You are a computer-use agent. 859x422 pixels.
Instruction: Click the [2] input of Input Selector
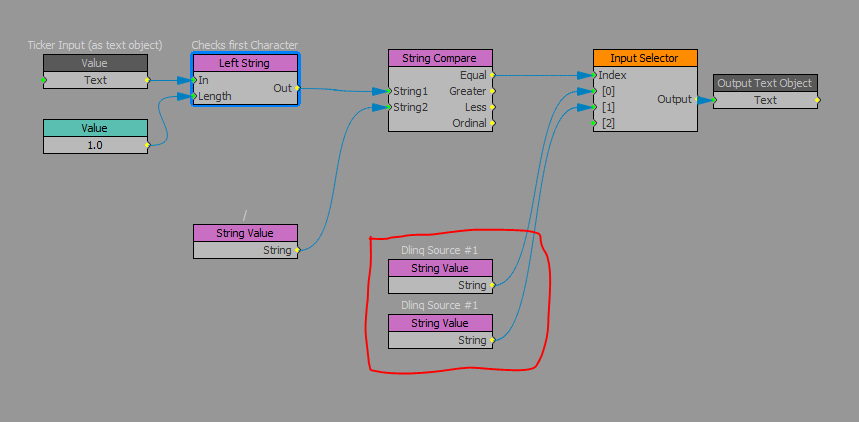594,123
